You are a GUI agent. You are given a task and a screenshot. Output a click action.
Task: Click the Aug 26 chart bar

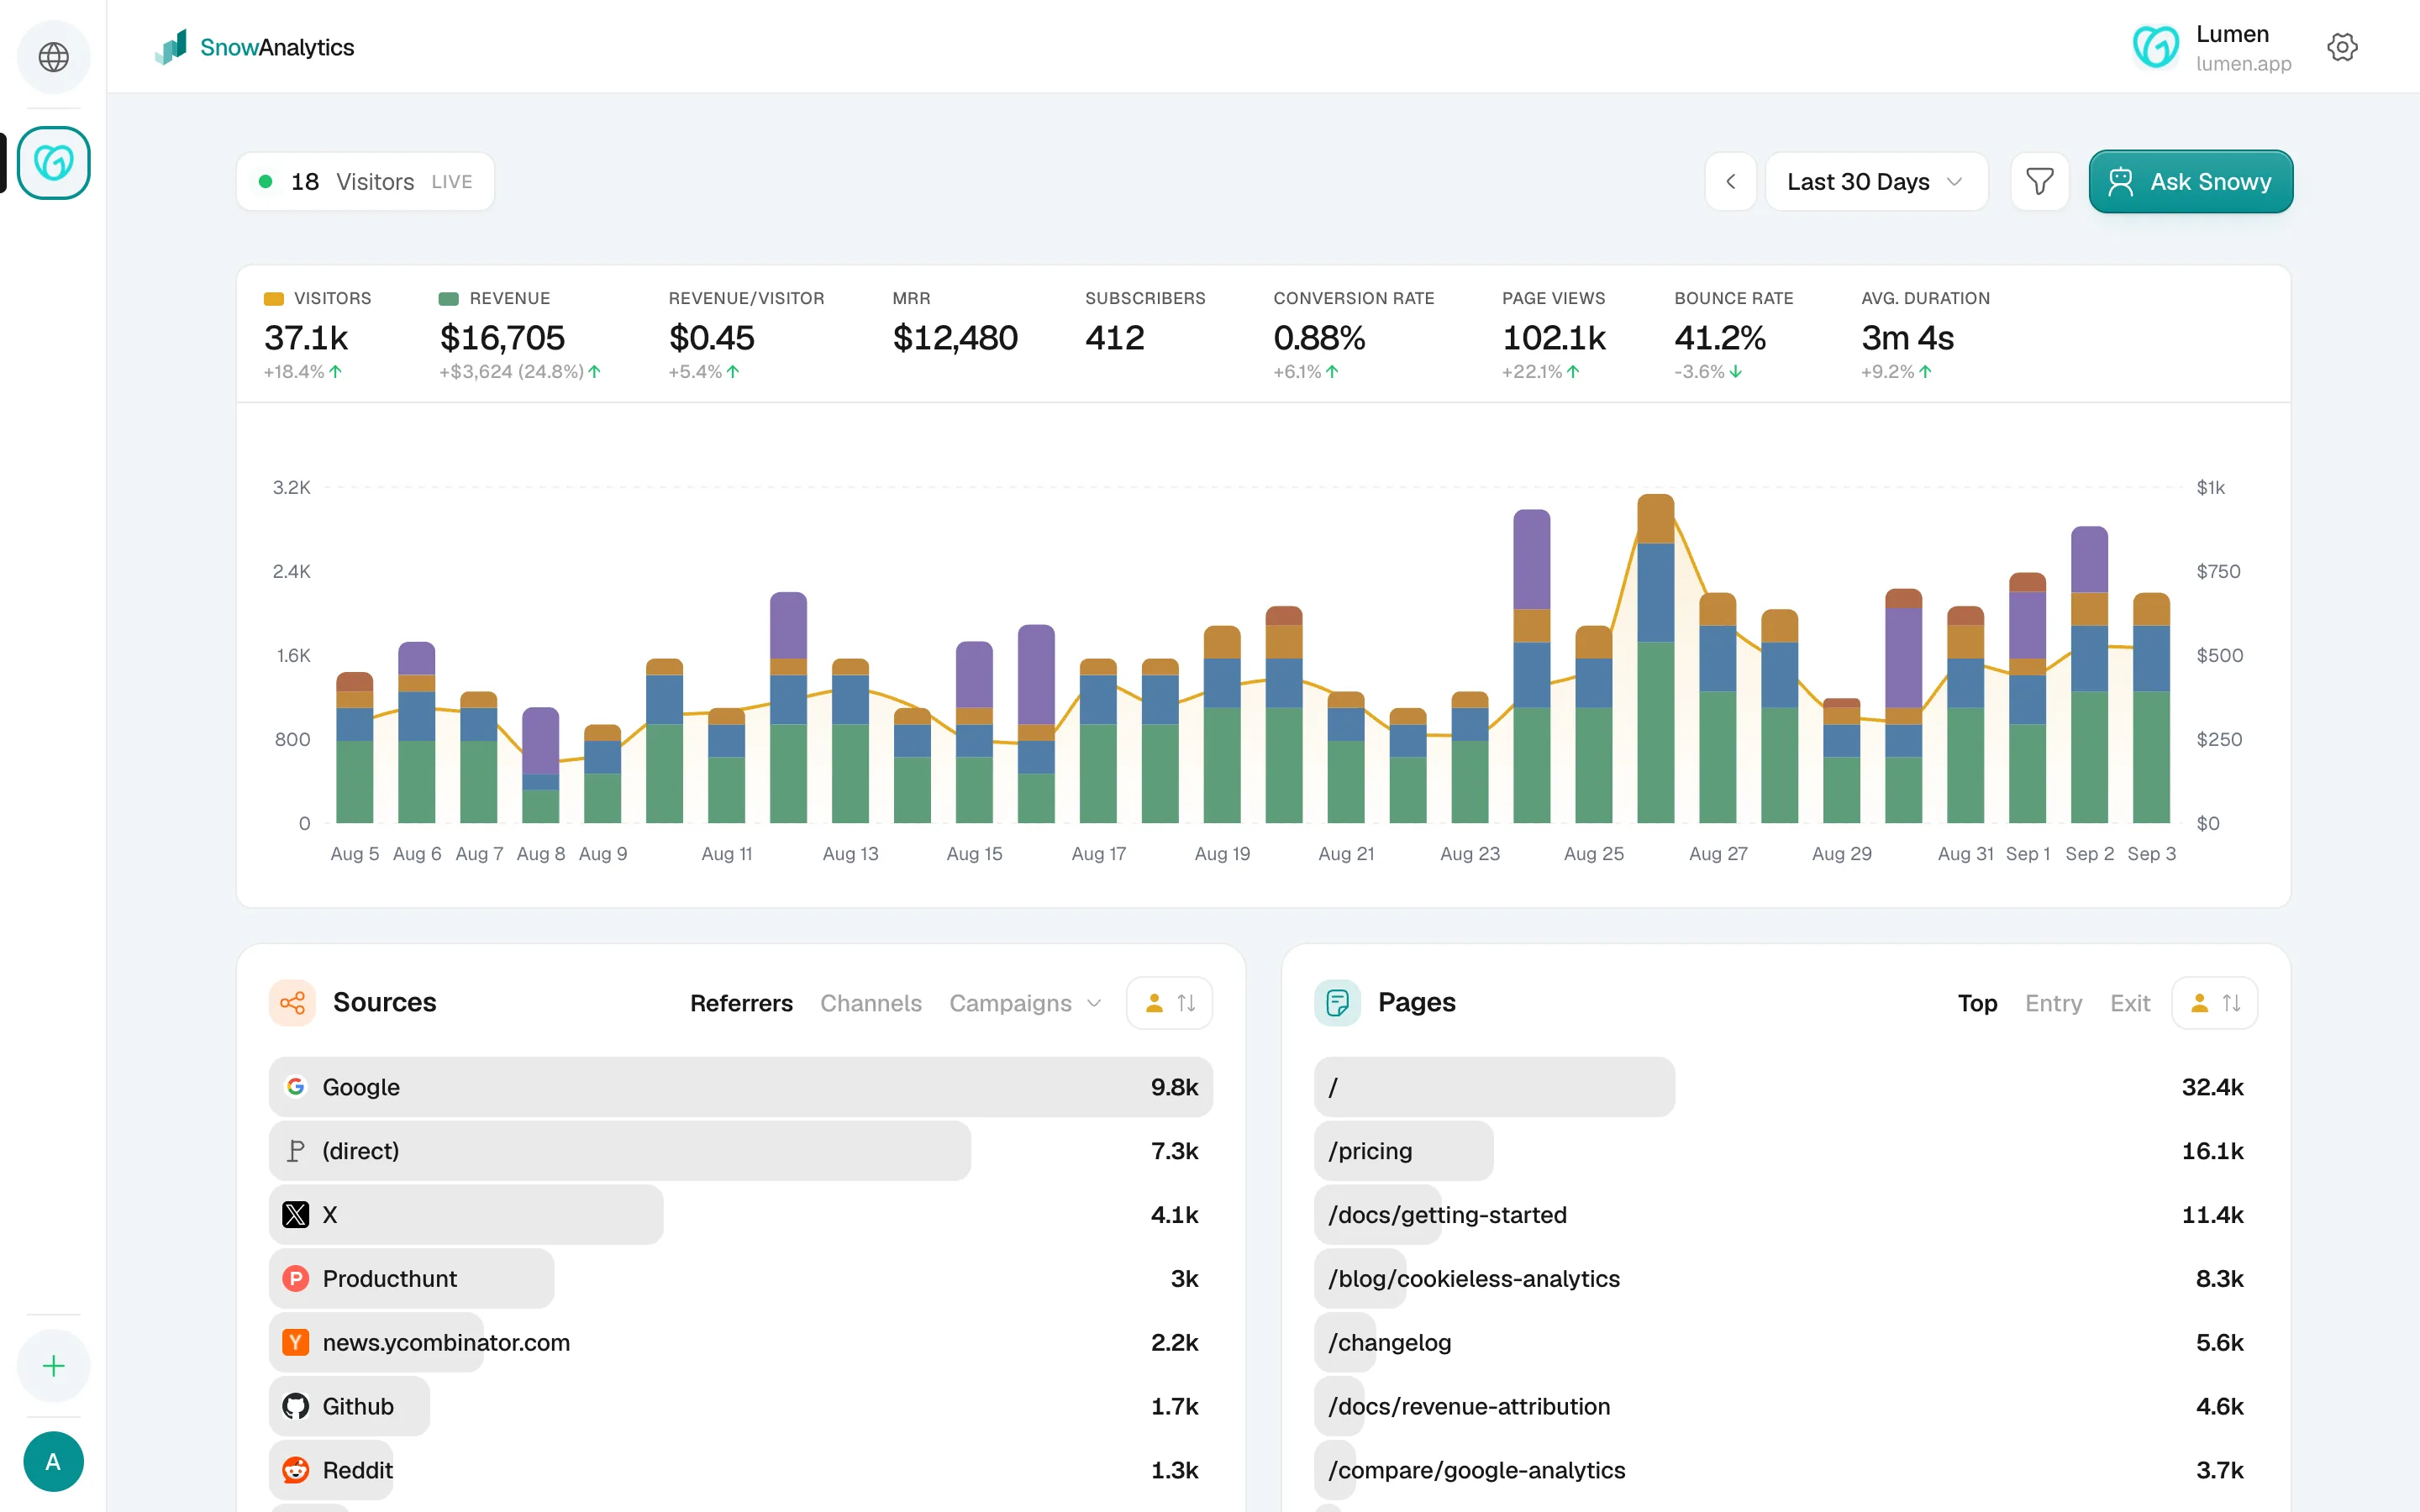[x=1655, y=659]
